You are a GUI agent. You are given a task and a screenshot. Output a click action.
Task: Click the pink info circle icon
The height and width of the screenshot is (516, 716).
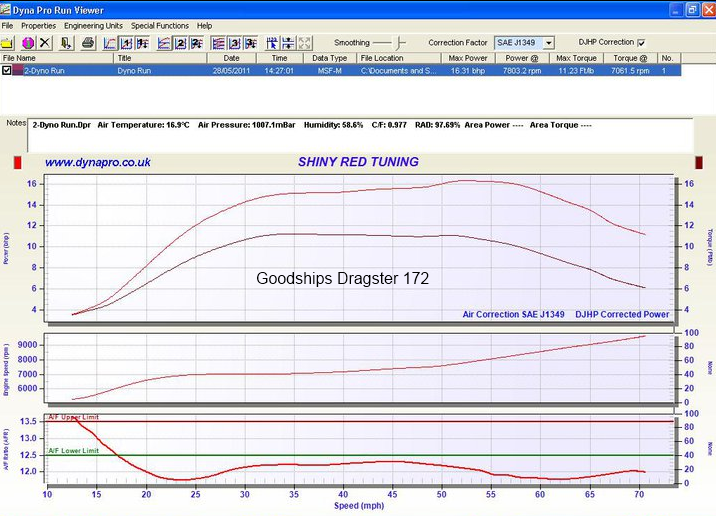28,43
